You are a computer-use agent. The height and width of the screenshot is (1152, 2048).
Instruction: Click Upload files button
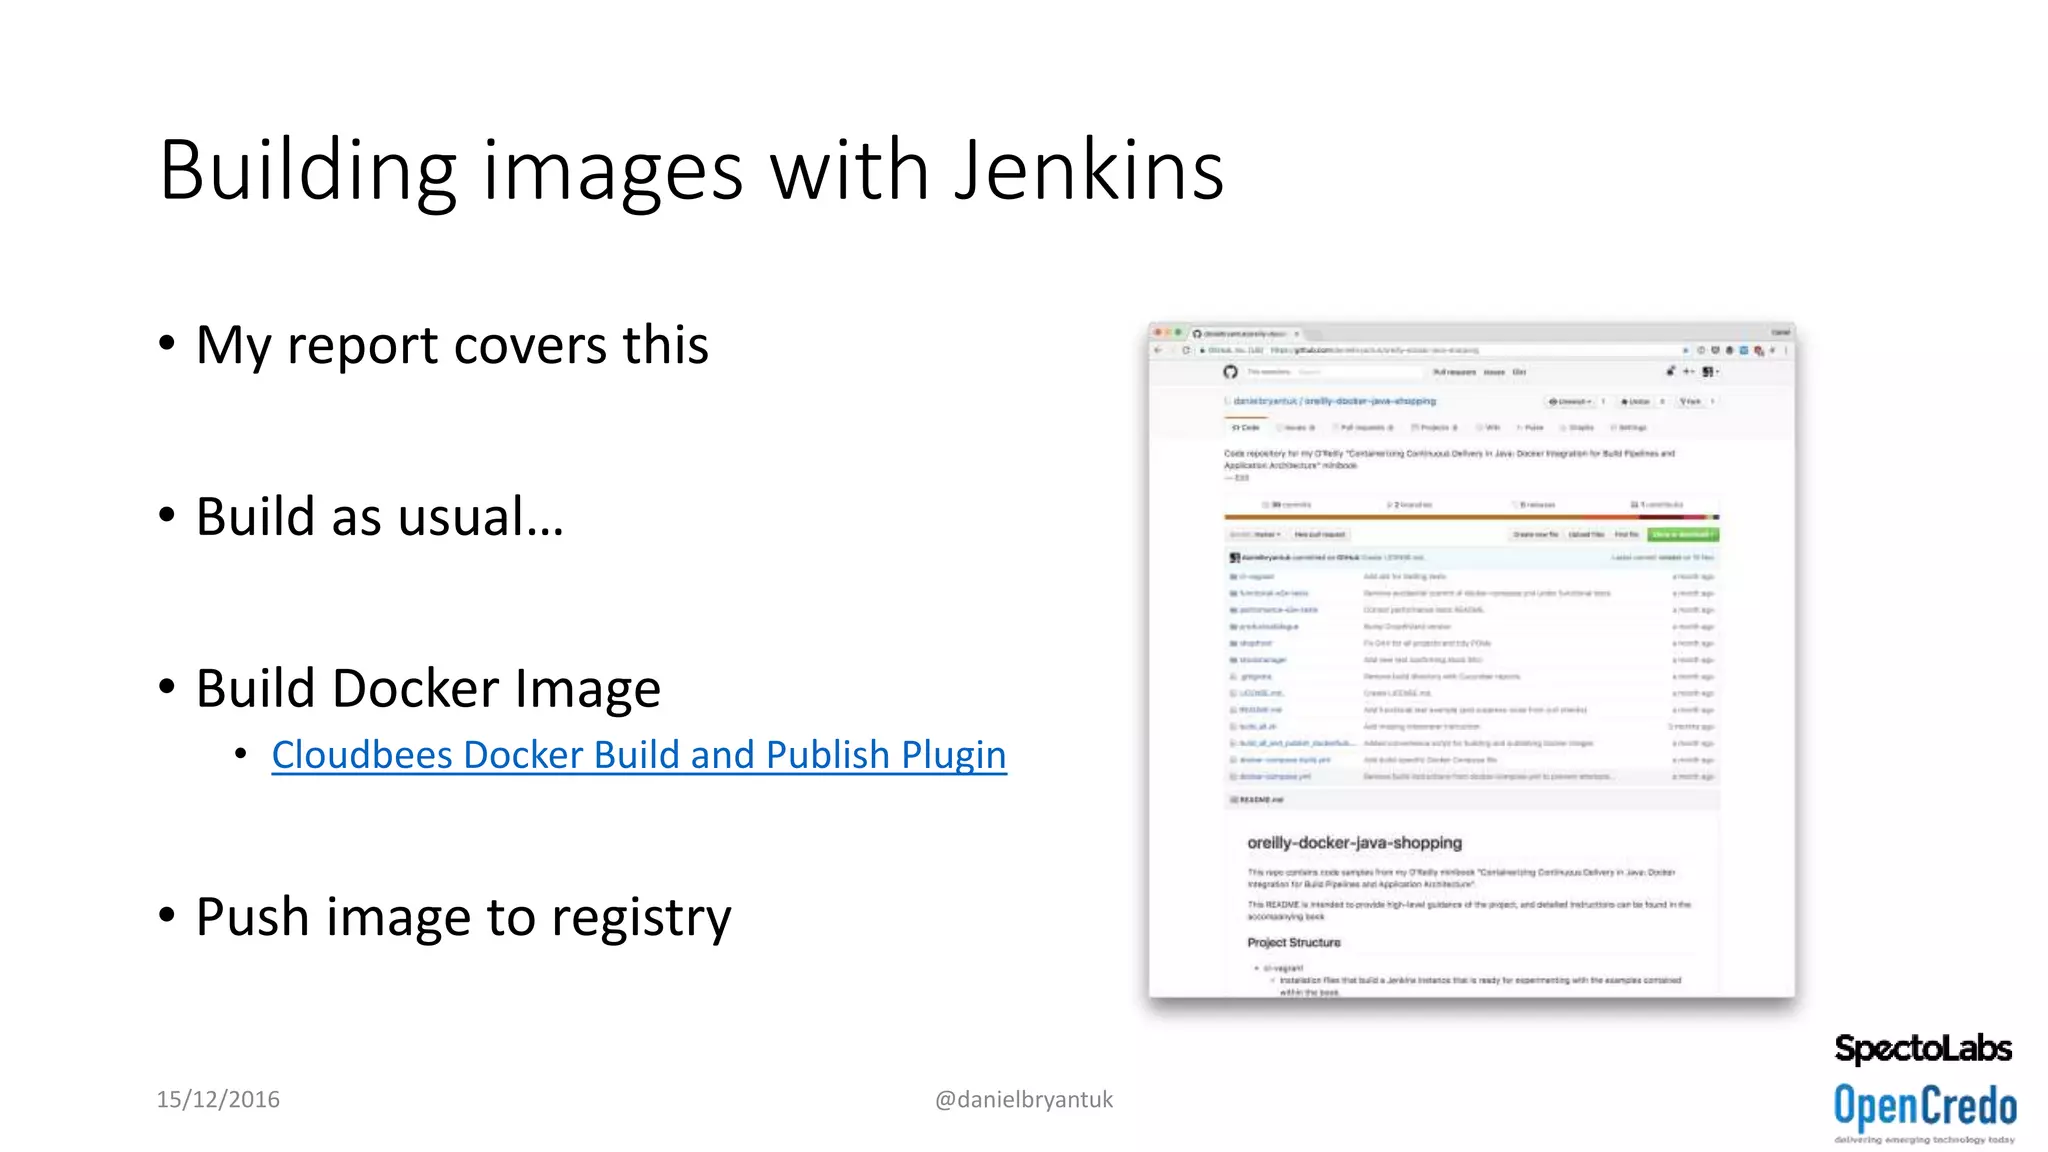(1586, 535)
